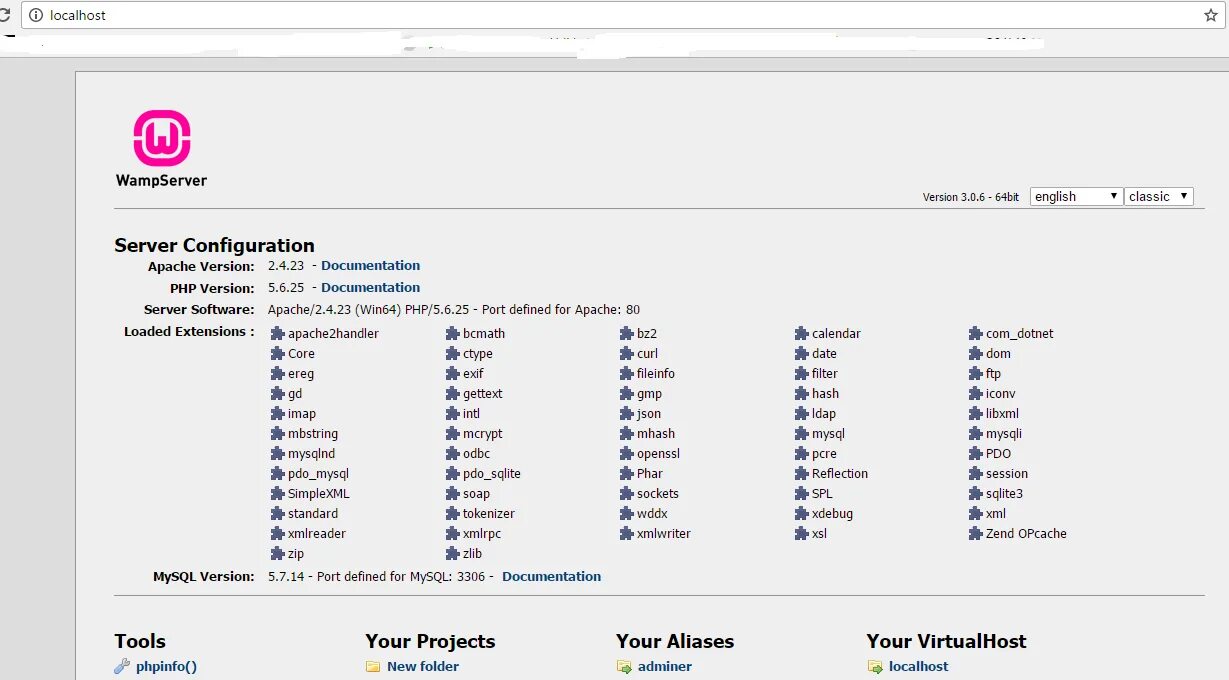Click the alias icon next to adminer
Screen dimensions: 1229x680
coord(624,666)
